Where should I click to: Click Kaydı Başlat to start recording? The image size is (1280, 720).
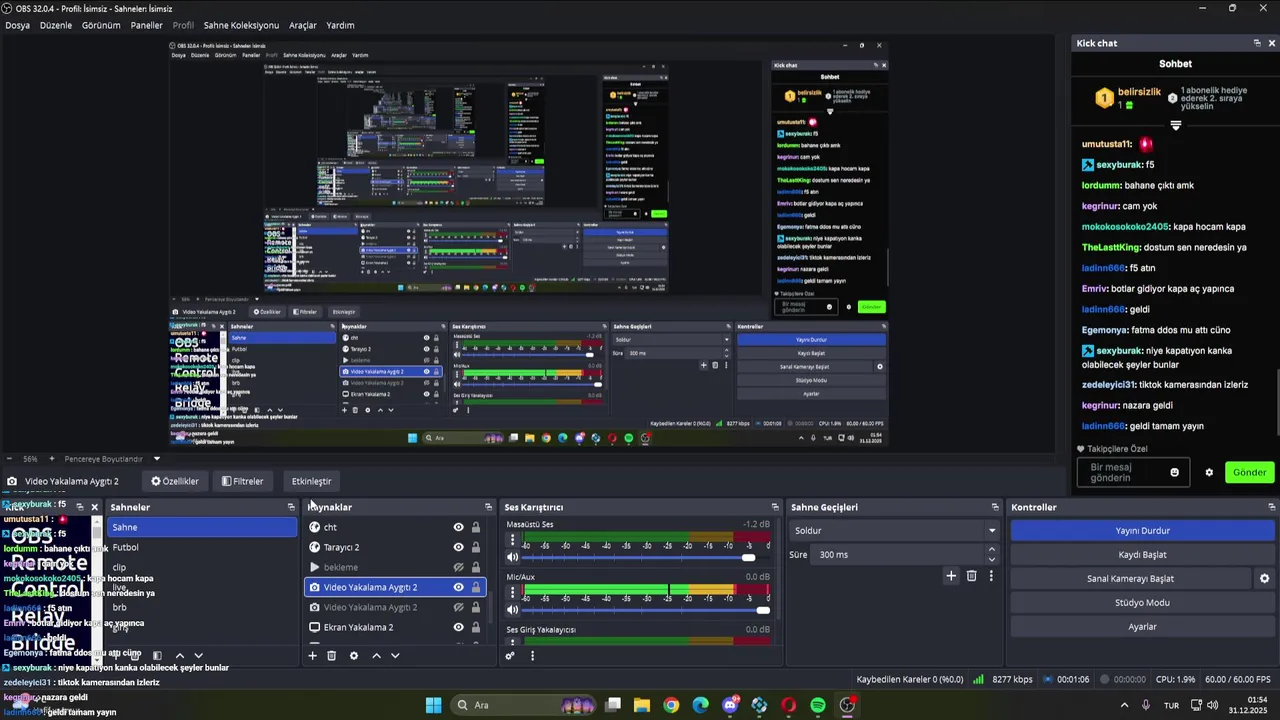click(1142, 555)
